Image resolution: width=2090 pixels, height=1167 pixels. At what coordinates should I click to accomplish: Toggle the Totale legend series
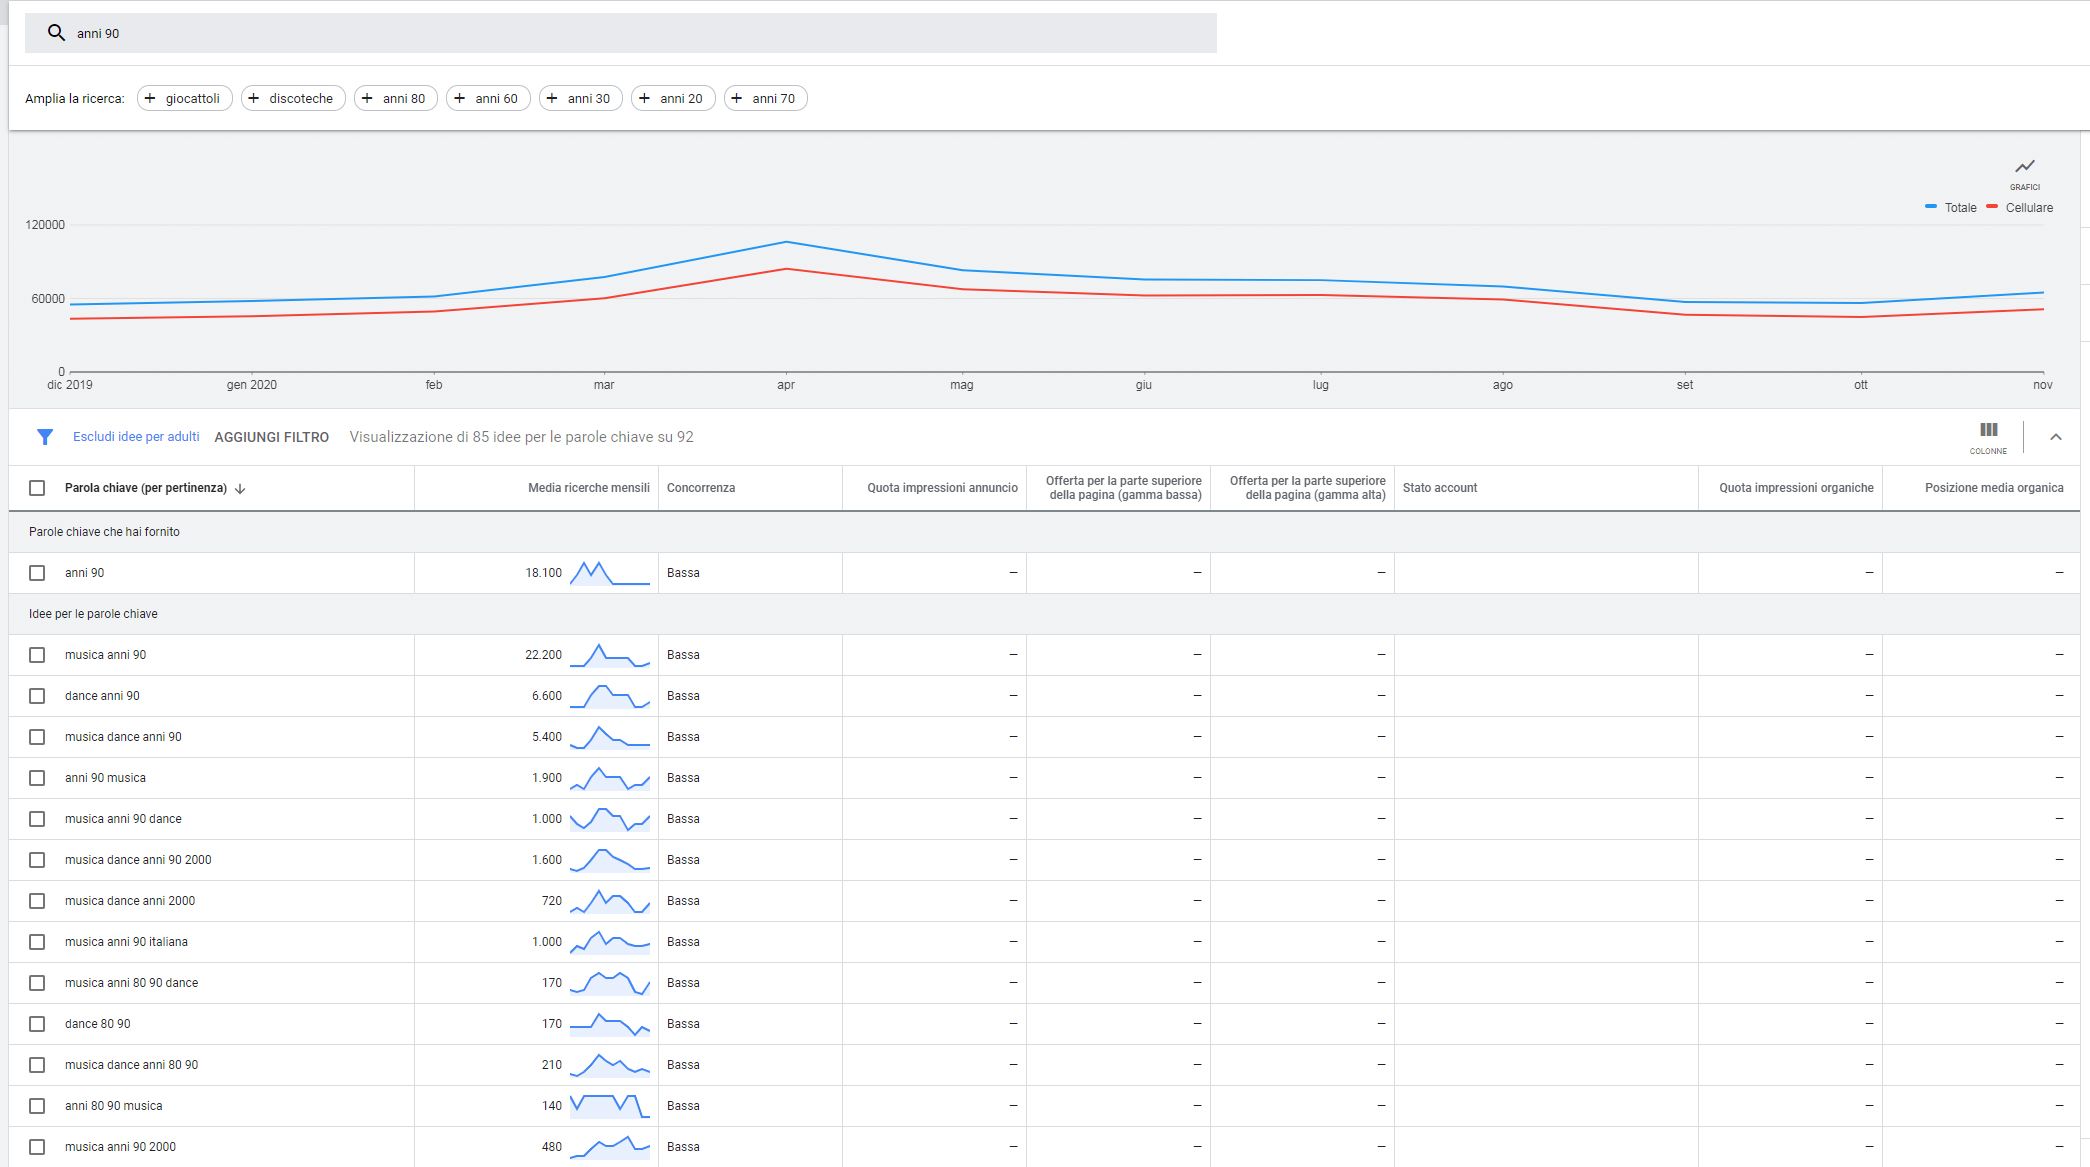(x=1951, y=208)
